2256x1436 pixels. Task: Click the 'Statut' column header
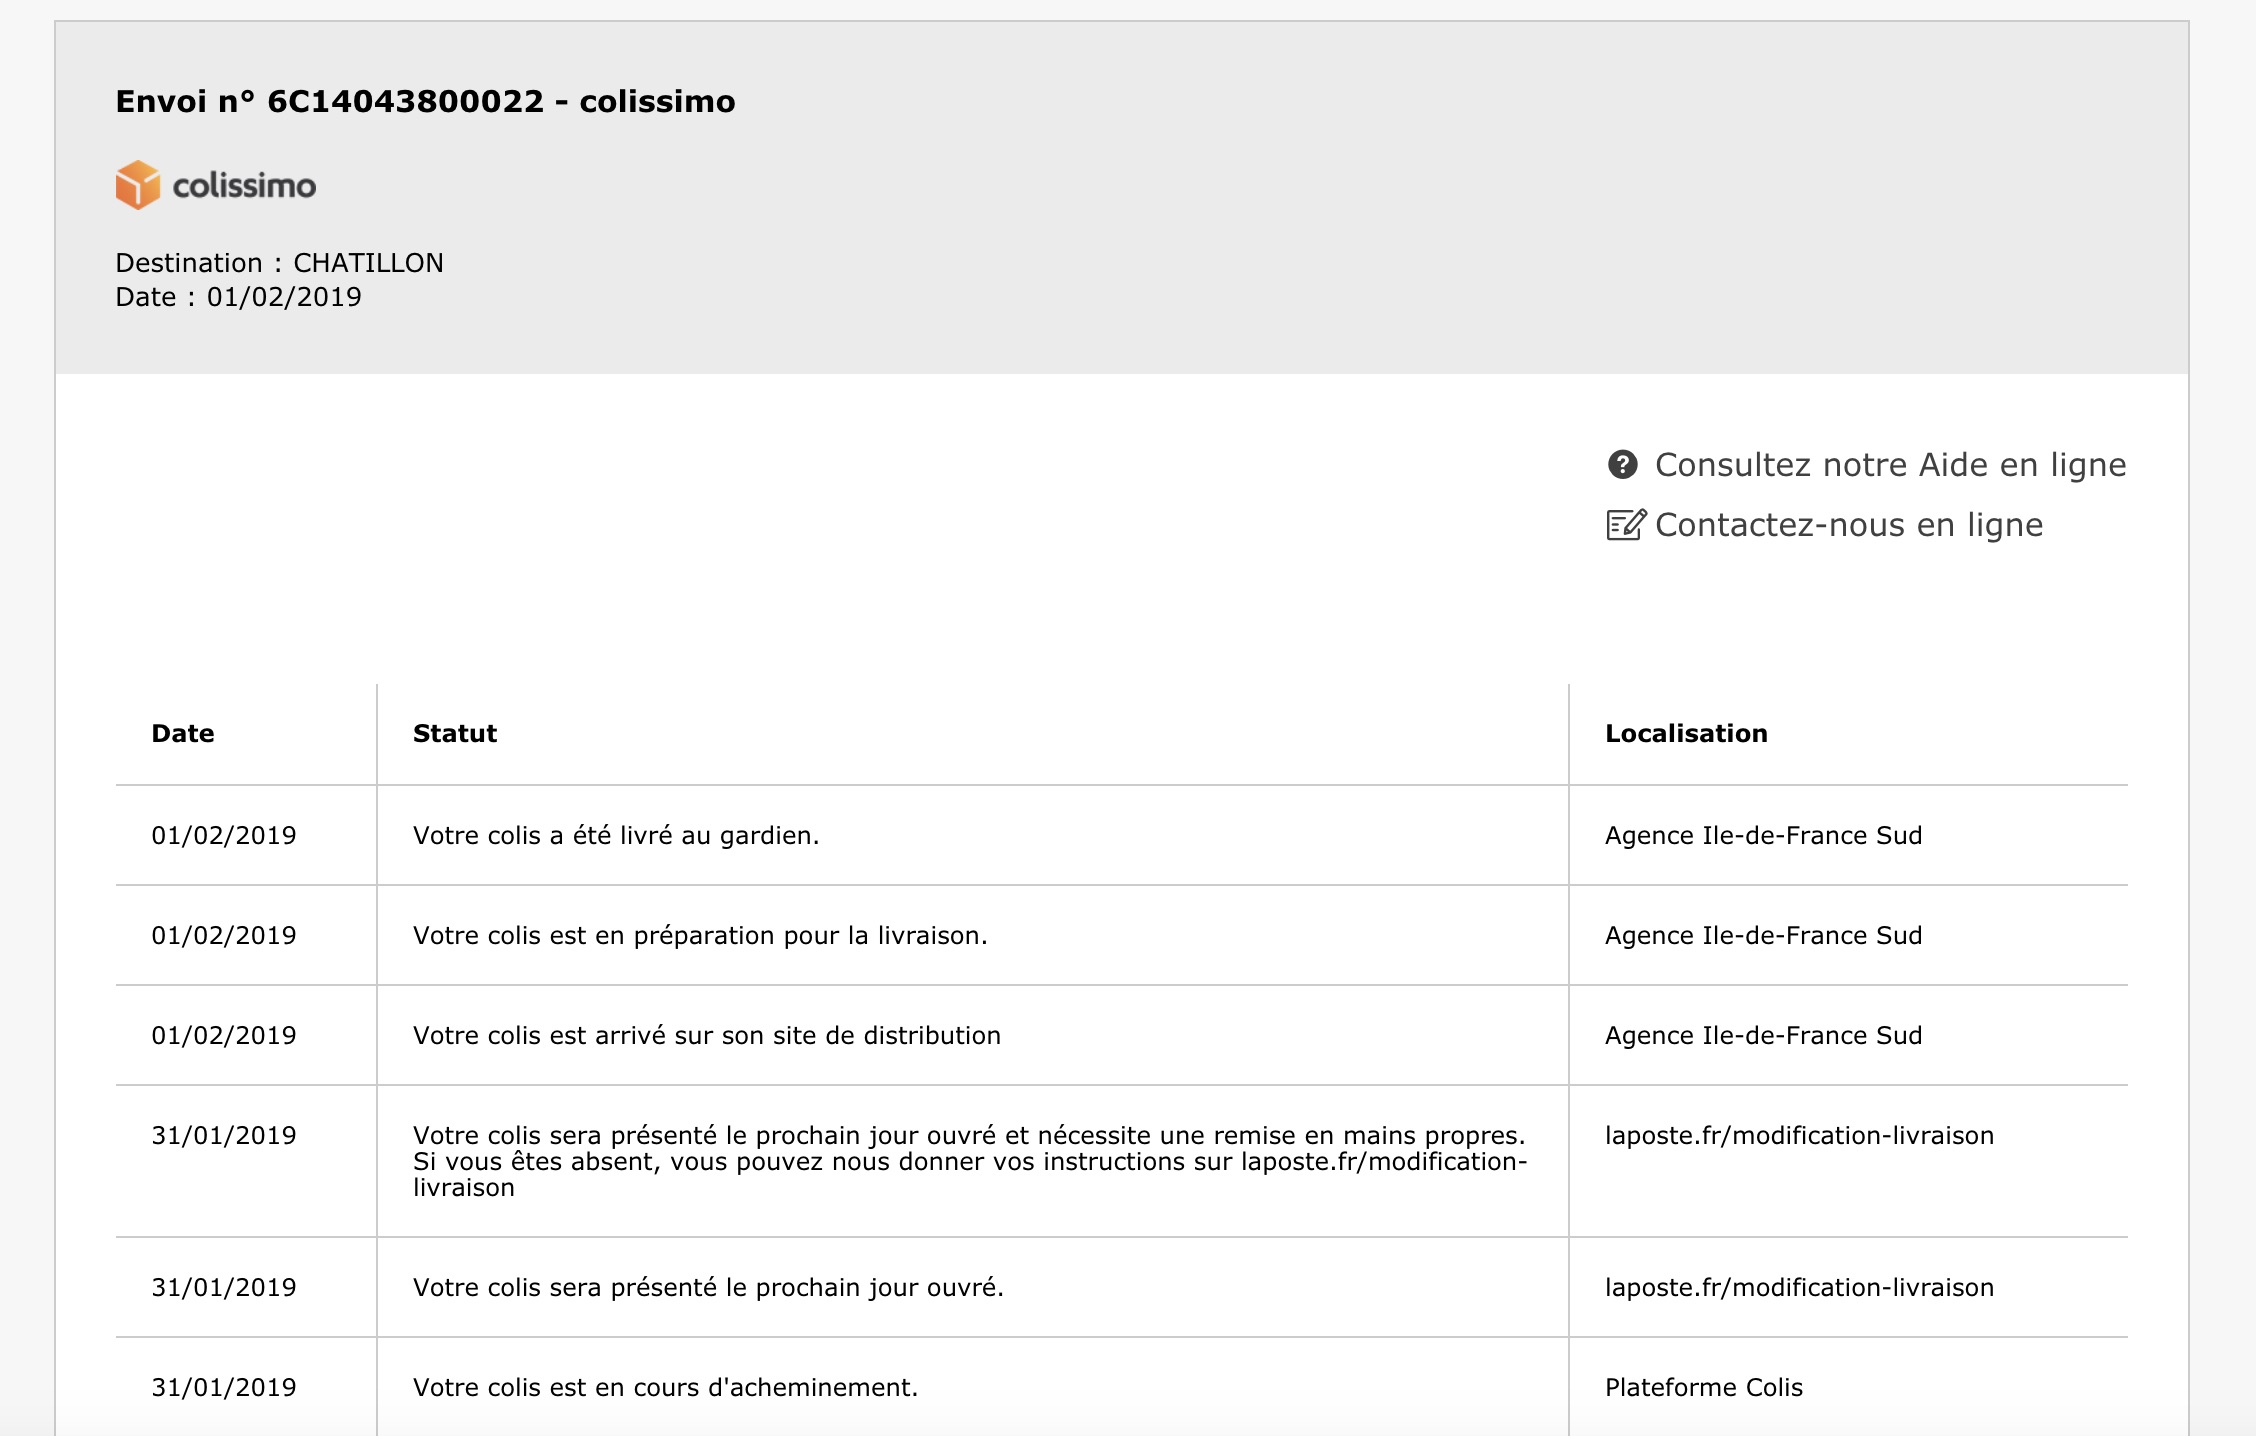[x=455, y=734]
